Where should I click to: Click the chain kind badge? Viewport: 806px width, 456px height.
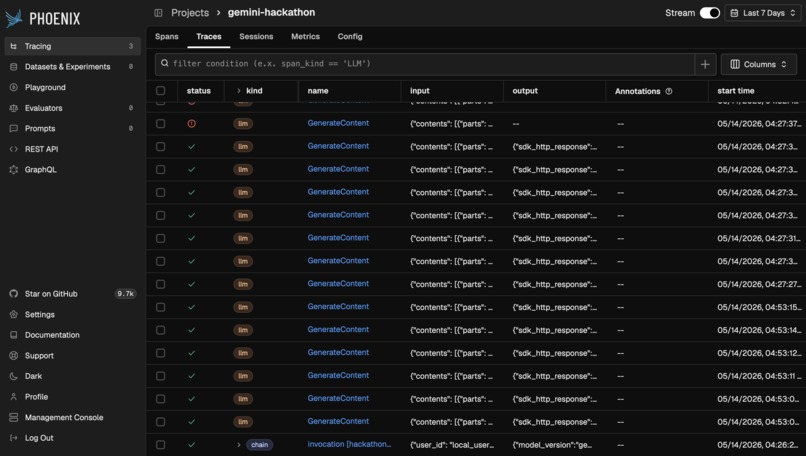pos(260,445)
